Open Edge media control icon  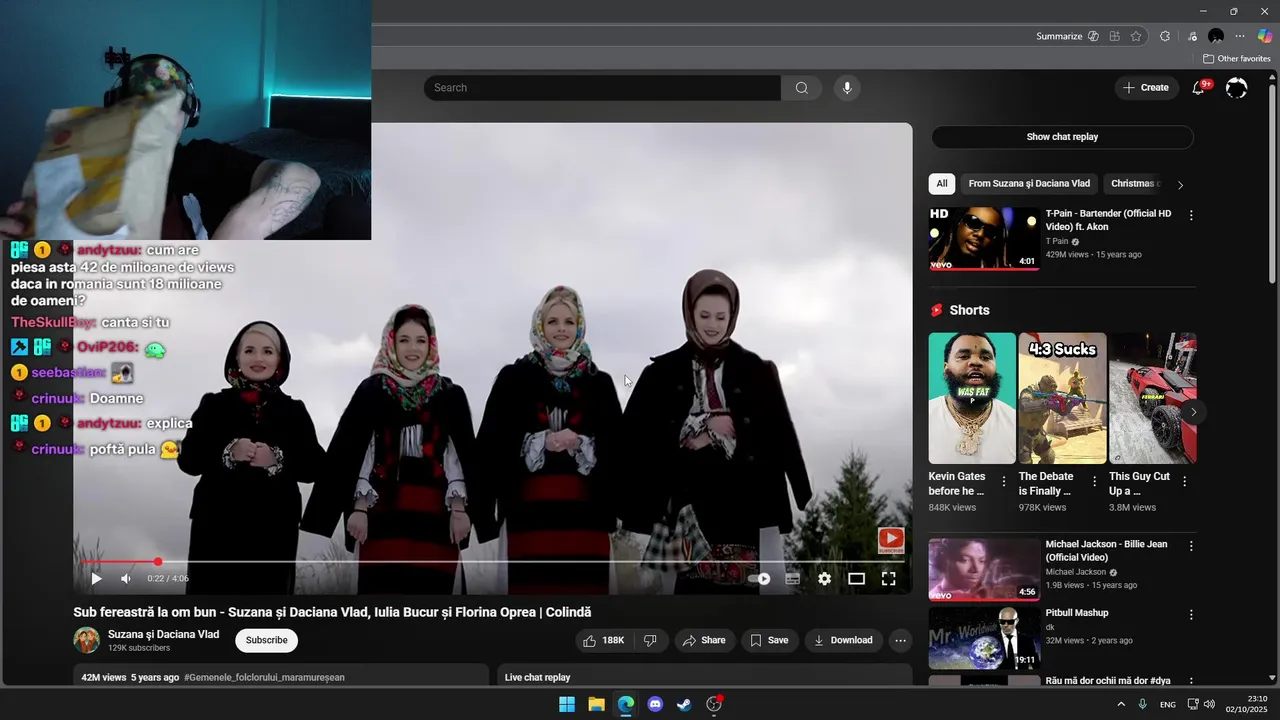[1191, 36]
